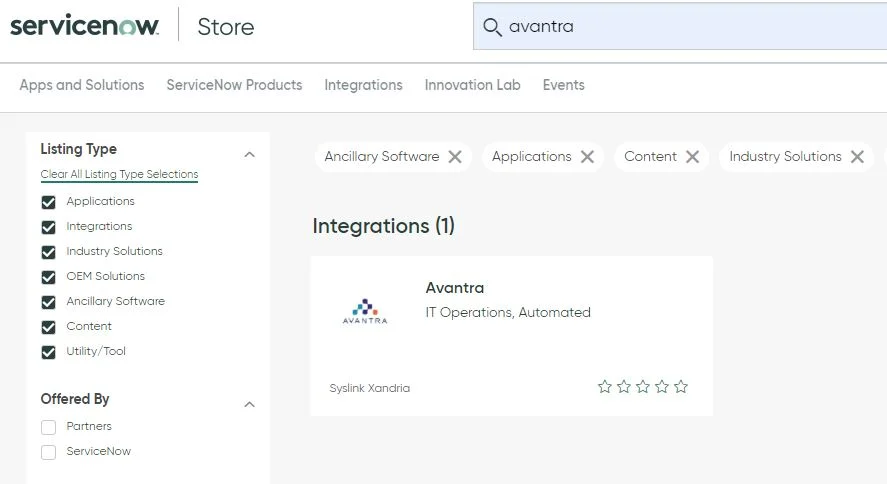Collapse the Offered By section

click(x=250, y=404)
